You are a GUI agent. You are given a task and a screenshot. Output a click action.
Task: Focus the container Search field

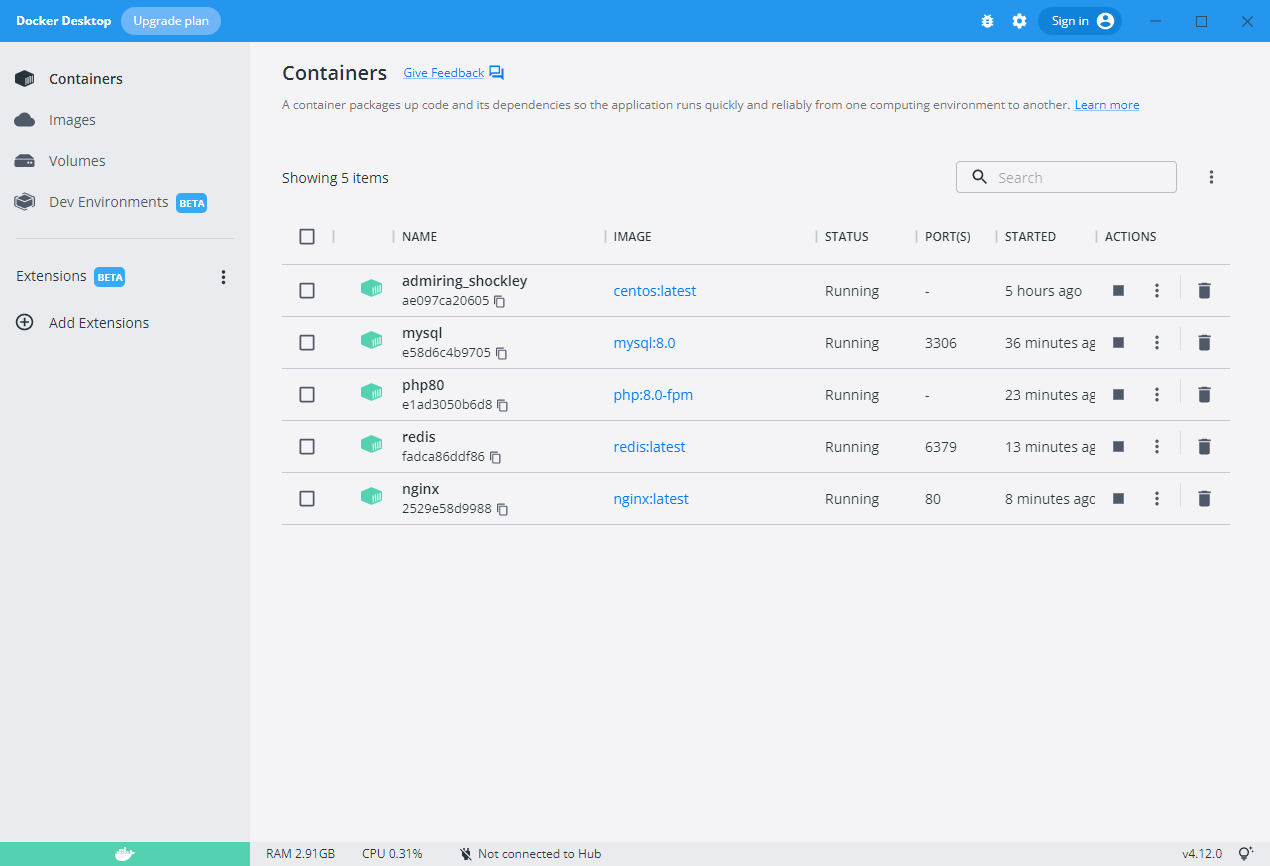click(1066, 177)
